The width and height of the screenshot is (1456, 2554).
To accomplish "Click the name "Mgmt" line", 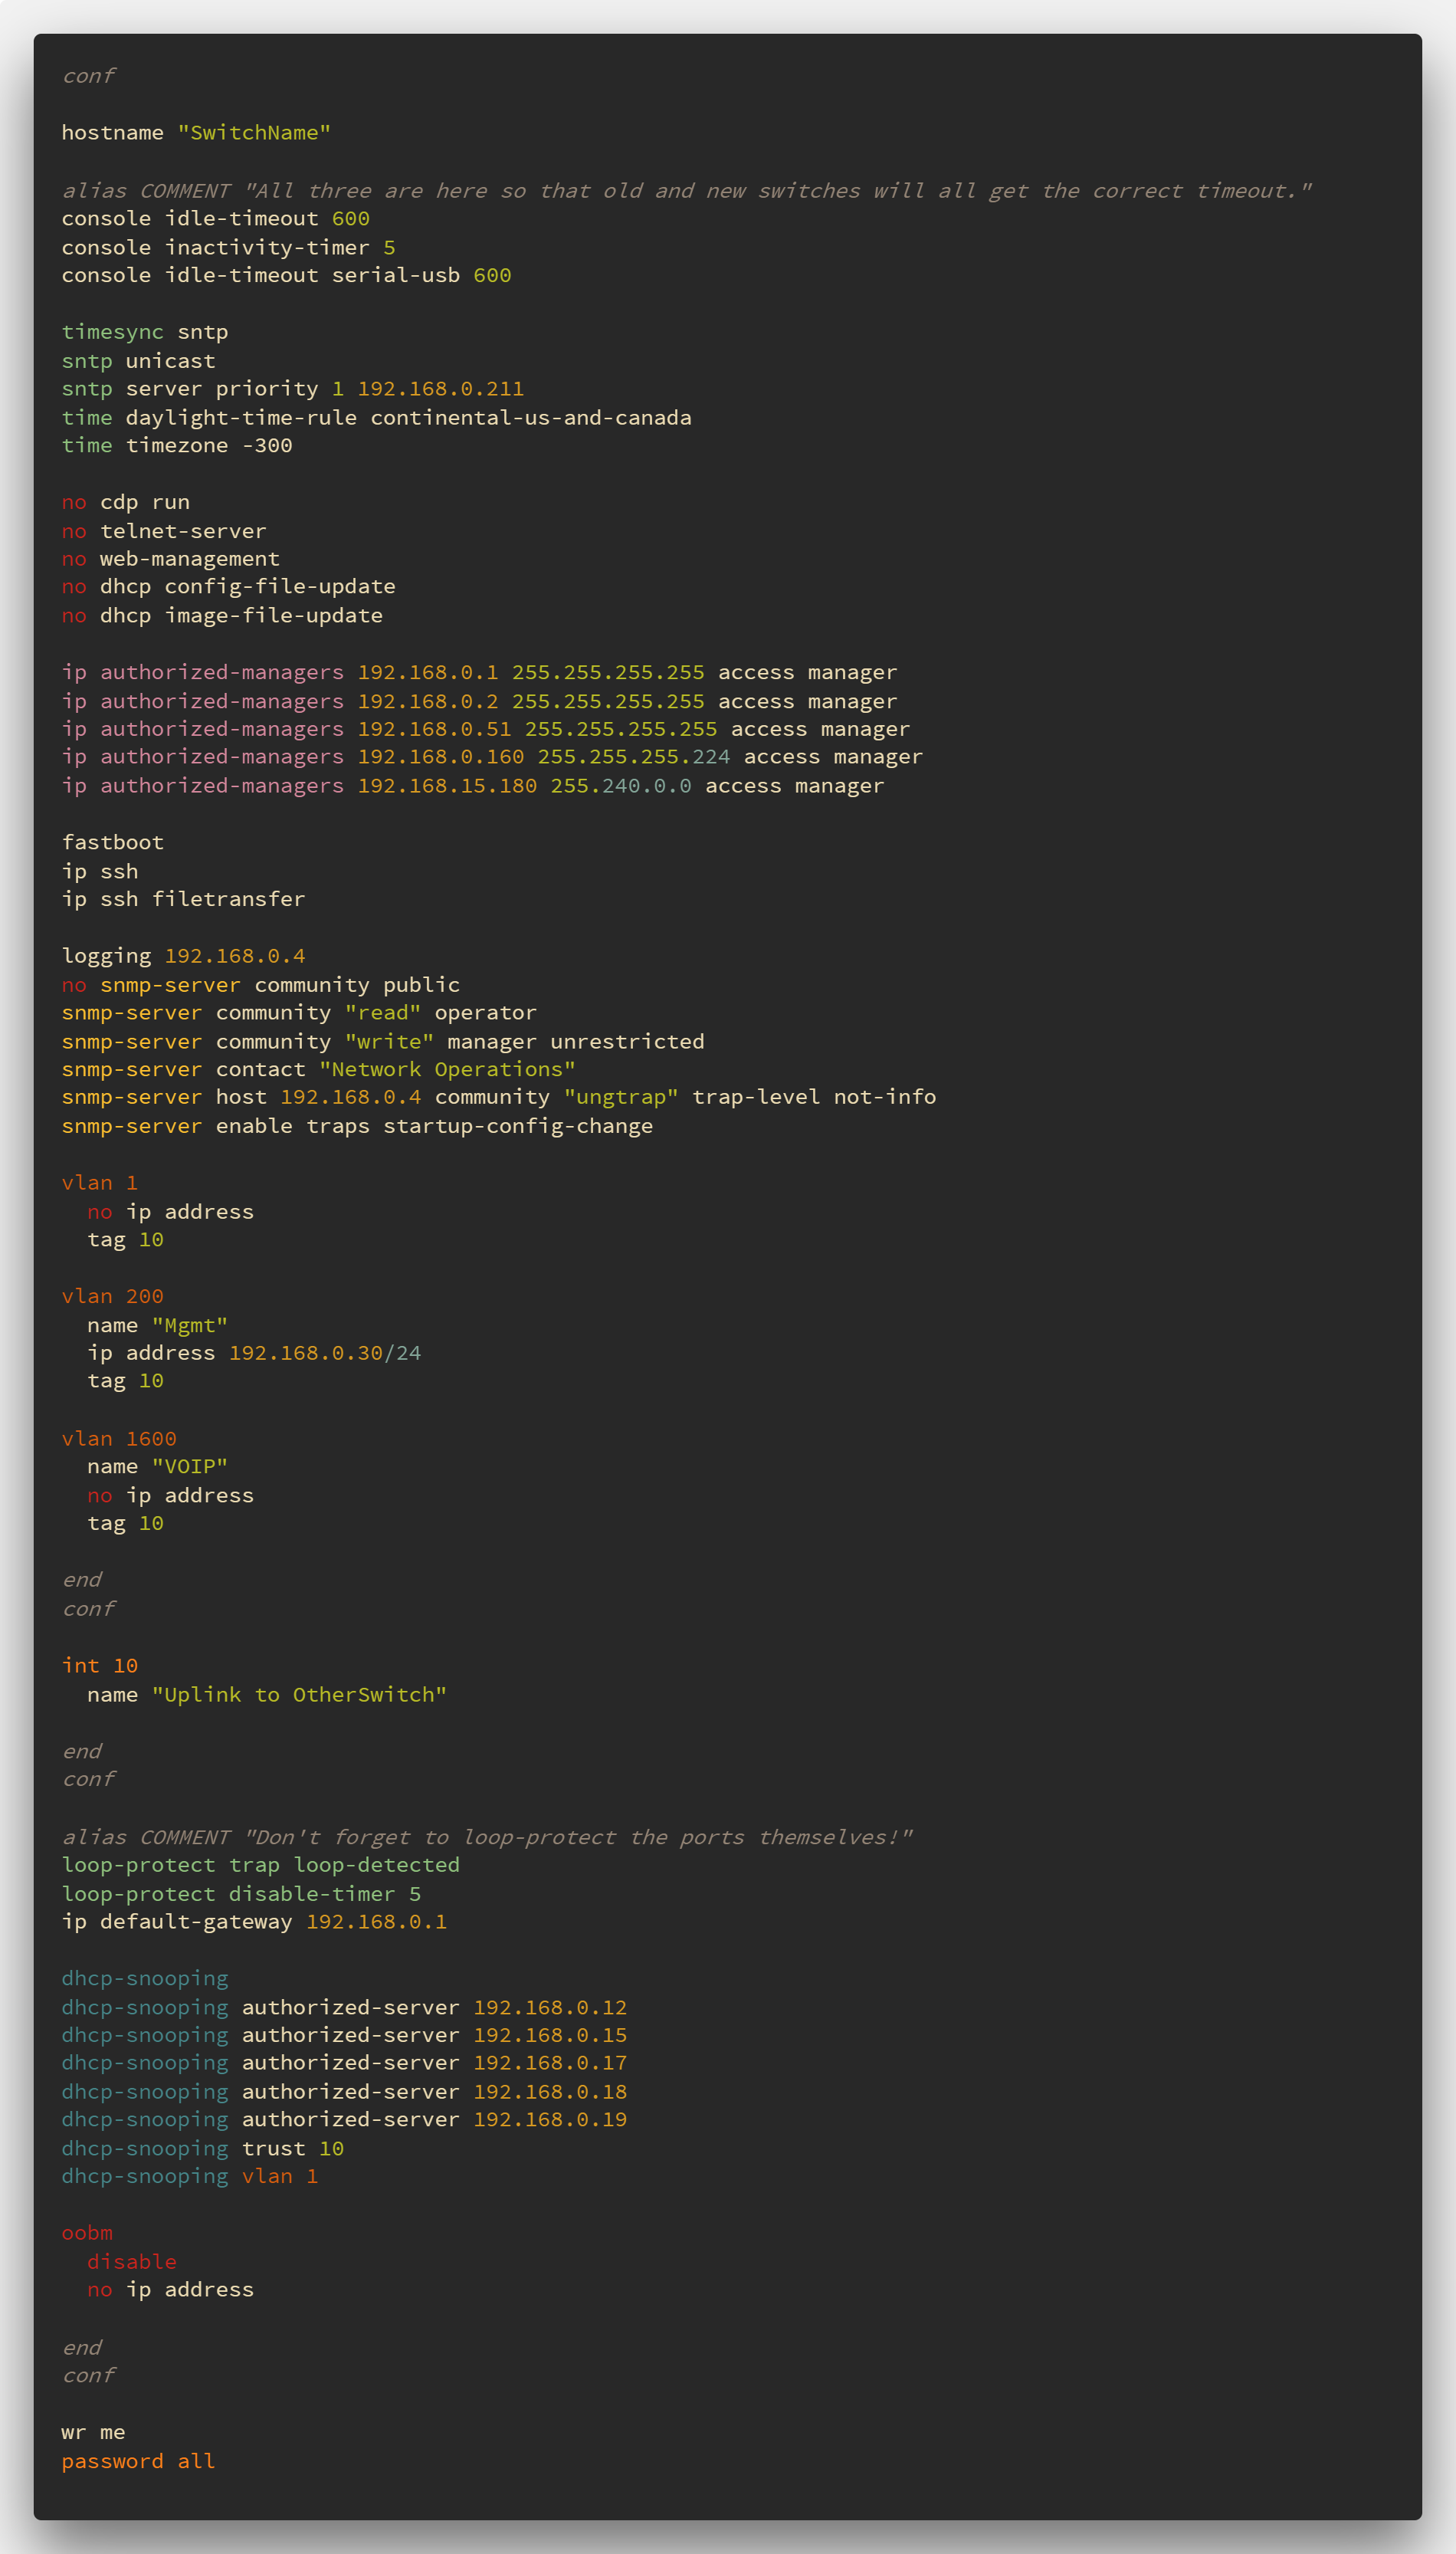I will pyautogui.click(x=158, y=1326).
